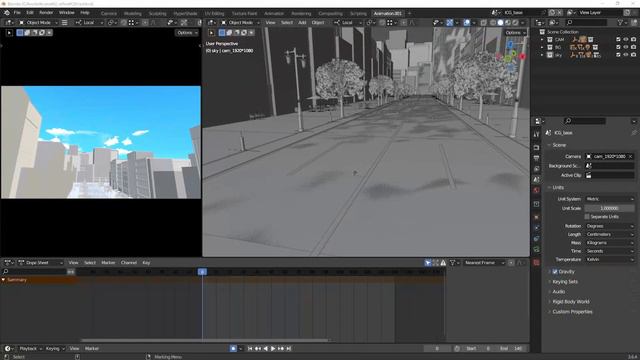Hide sky collection with eye icon
Image resolution: width=640 pixels, height=360 pixels.
[626, 55]
